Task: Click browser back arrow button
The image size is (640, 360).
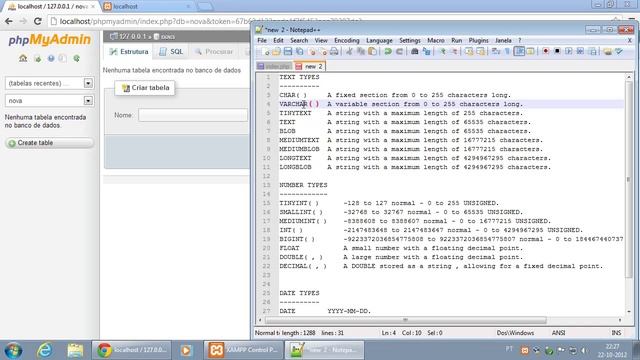Action: point(9,21)
